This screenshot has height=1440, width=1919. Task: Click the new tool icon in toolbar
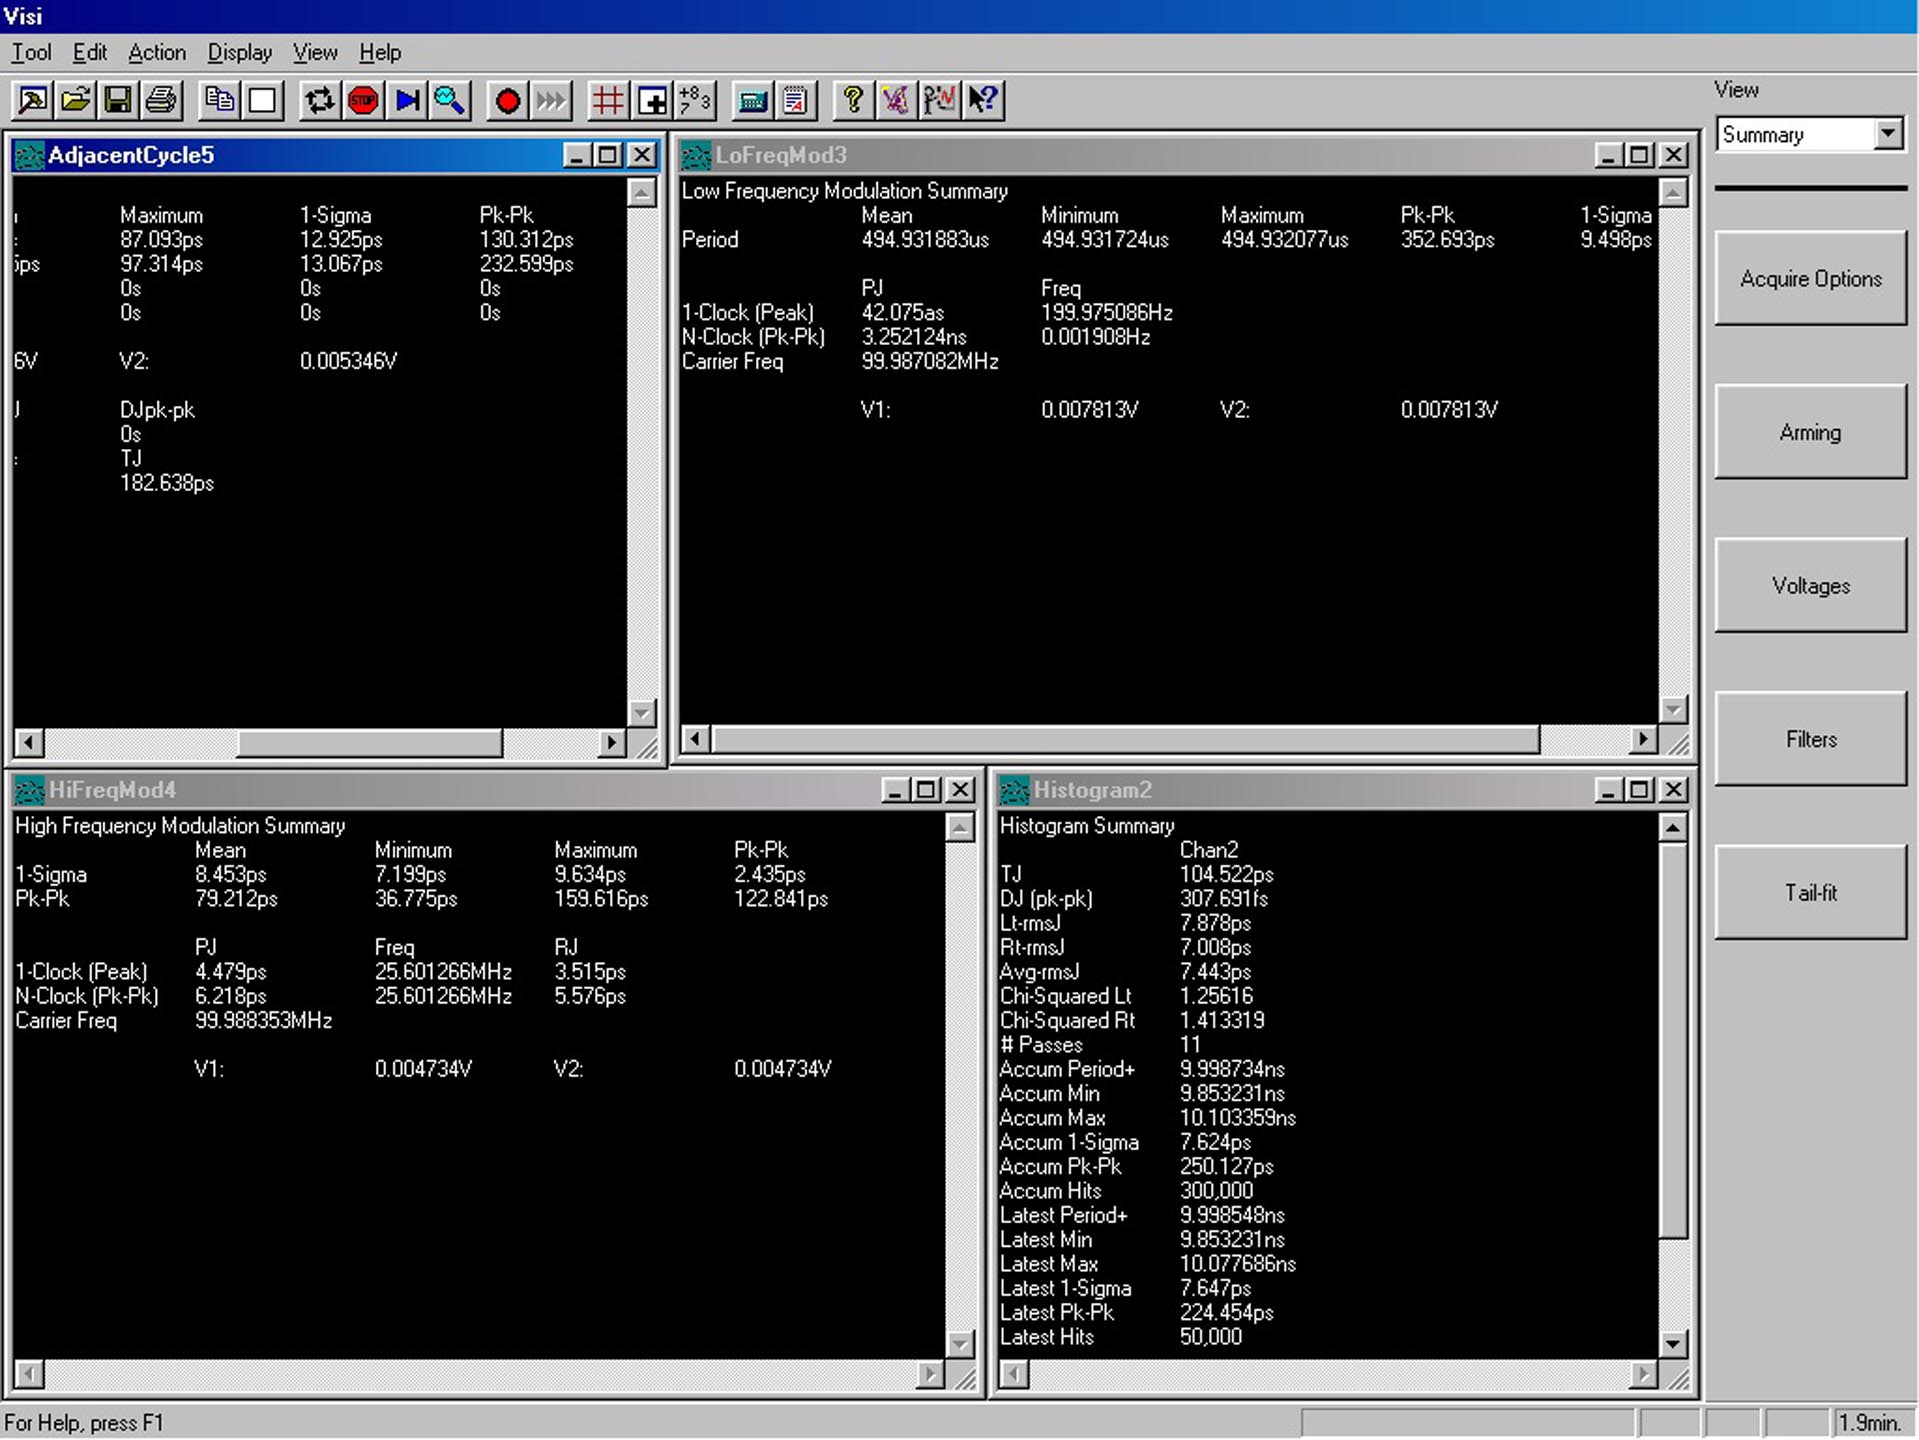[x=33, y=100]
